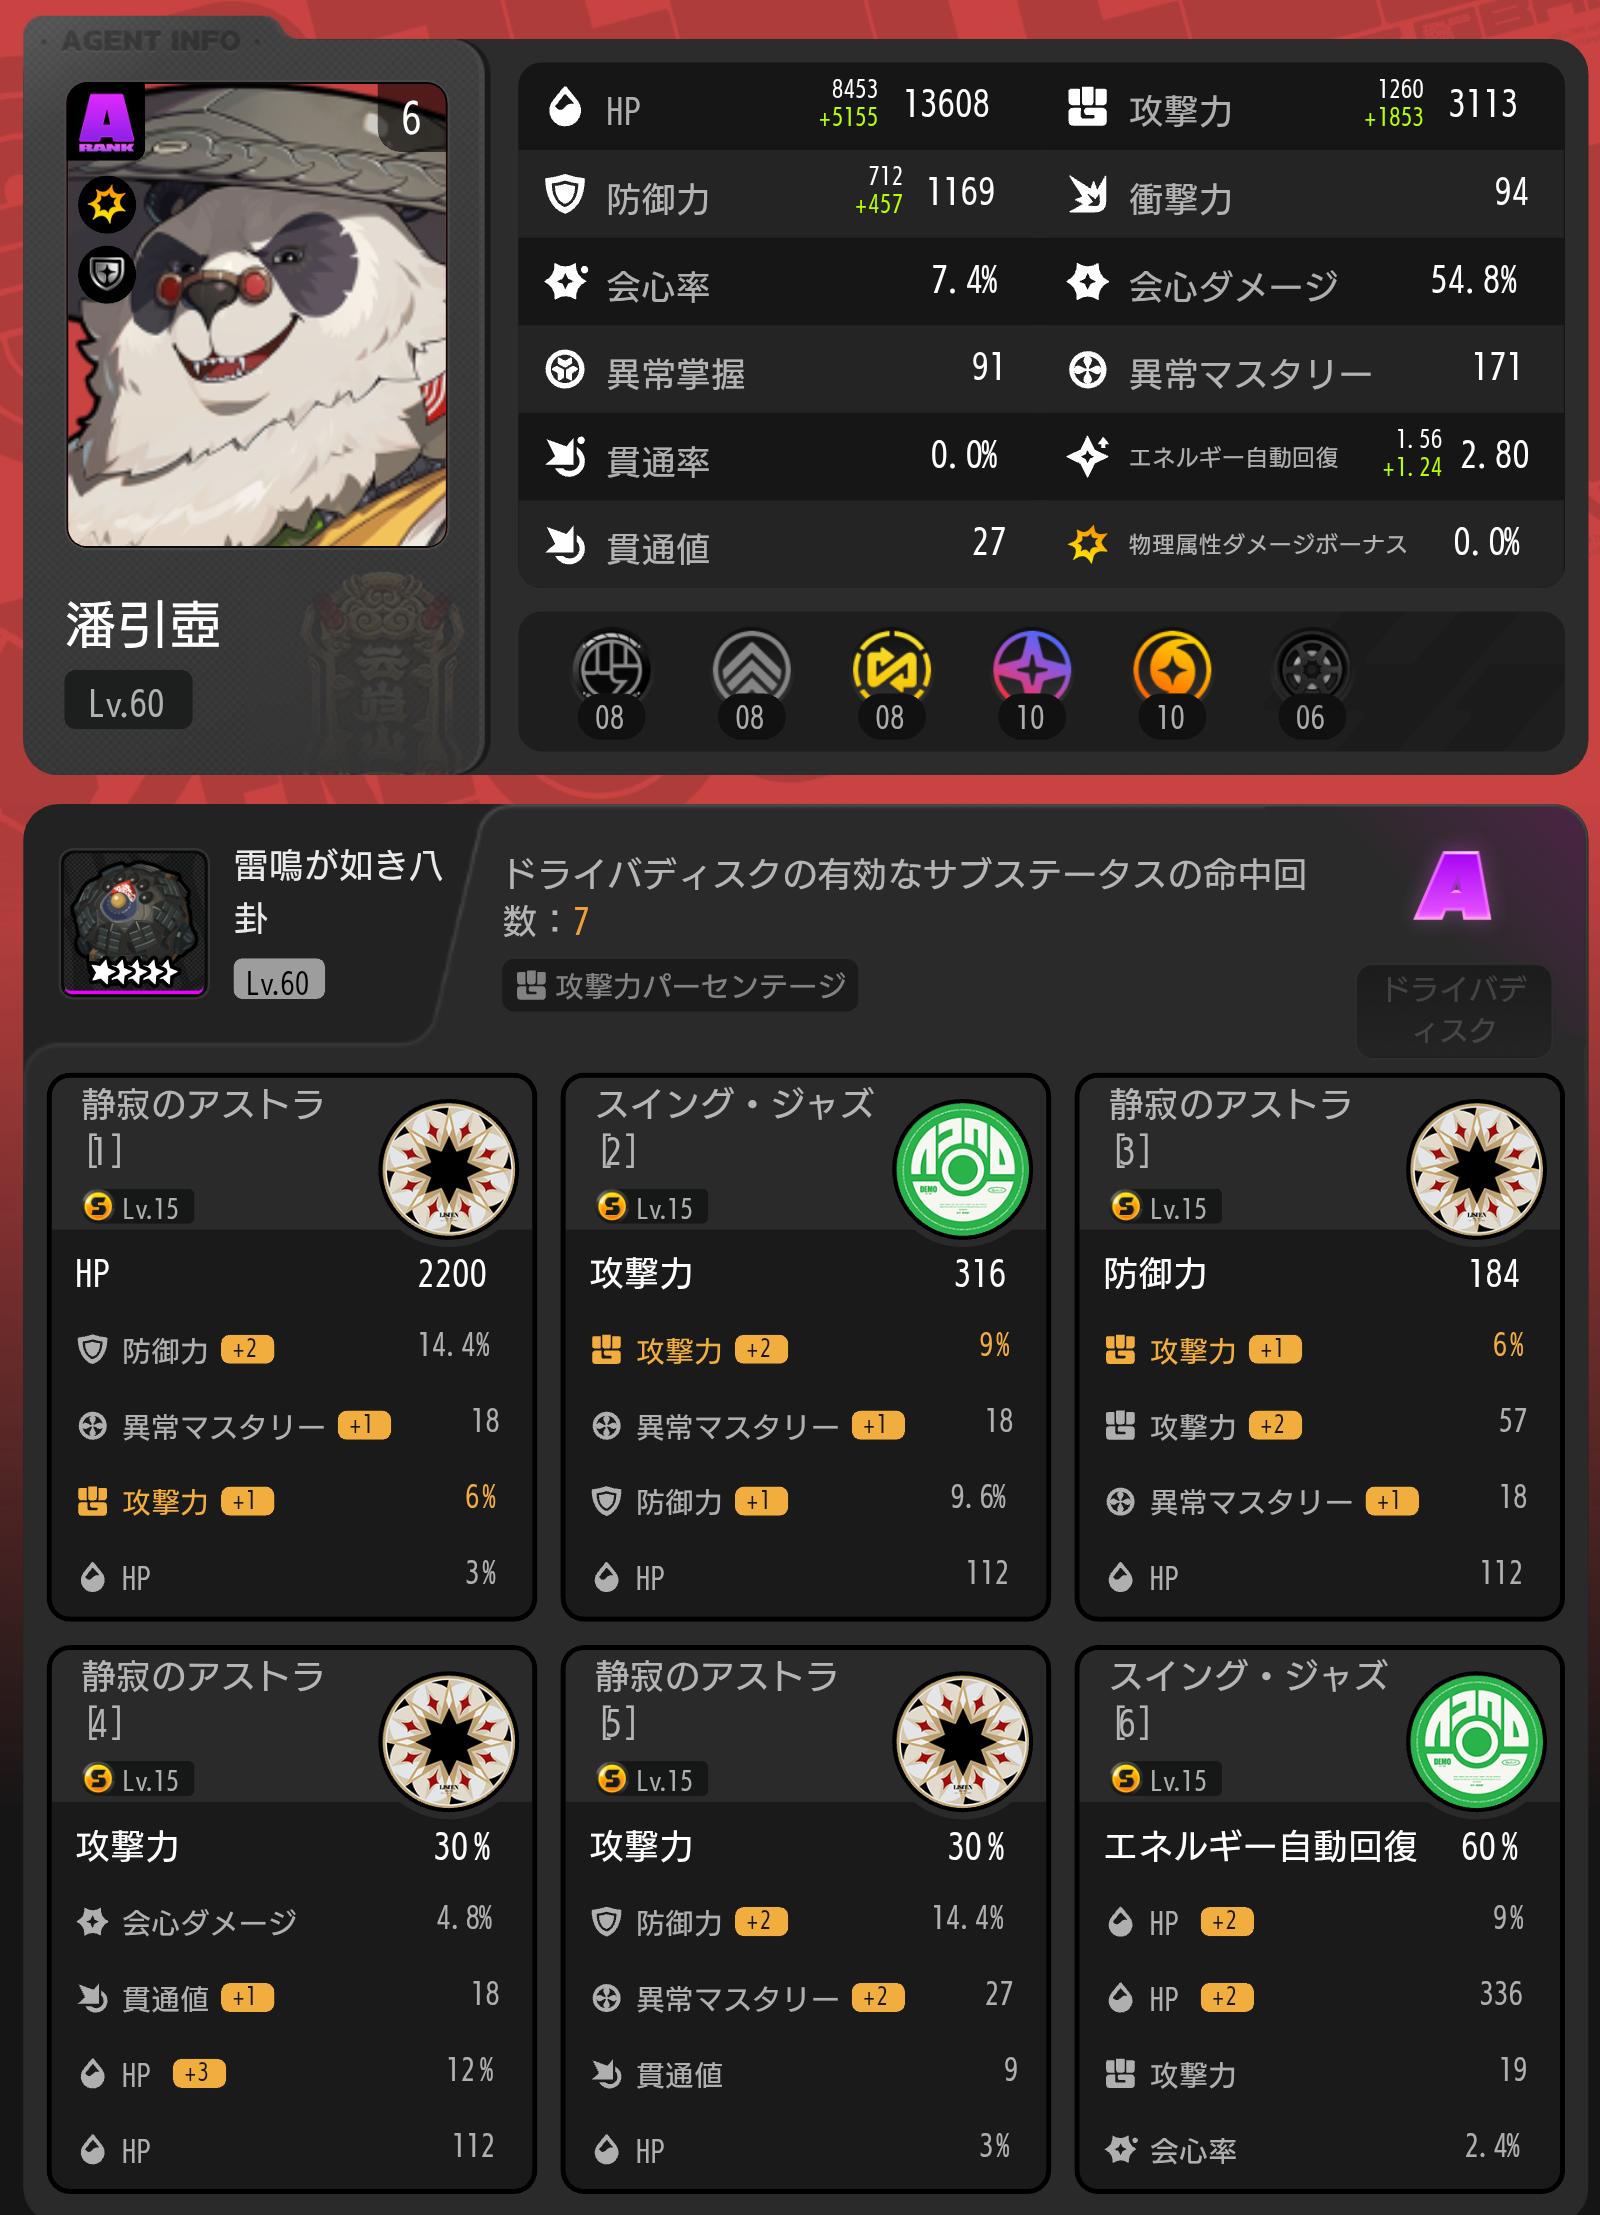Click the orange chain attack skill icon
Screen dimensions: 1600x2215
pyautogui.click(x=1171, y=668)
